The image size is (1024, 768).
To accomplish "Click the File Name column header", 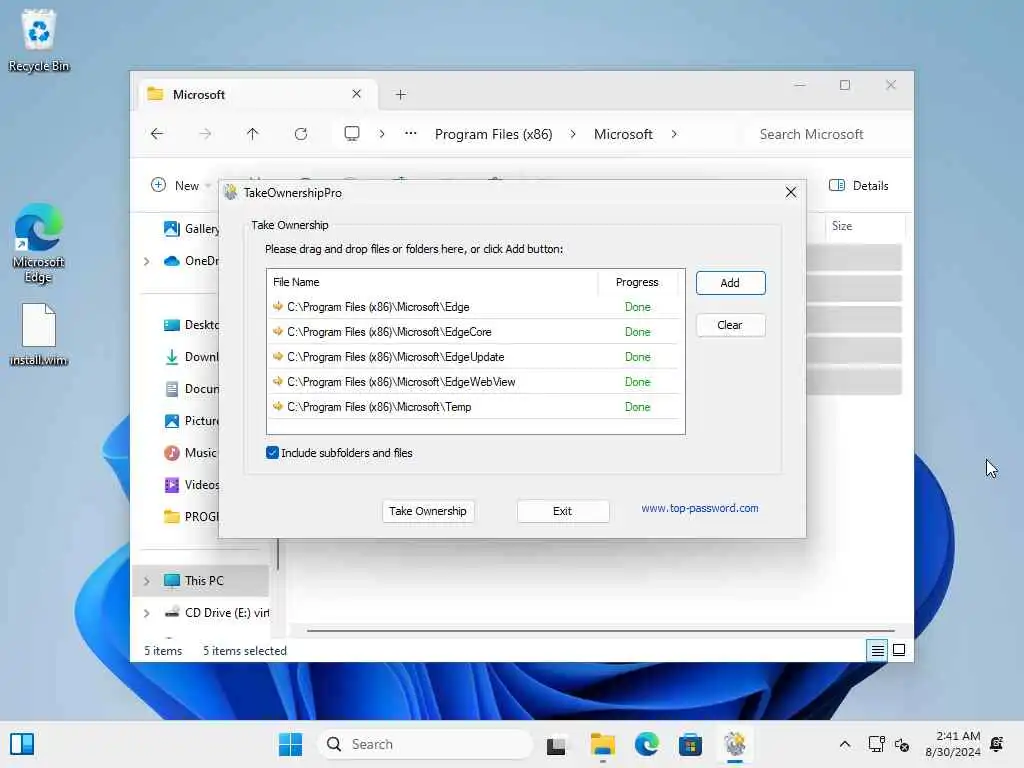I will pyautogui.click(x=432, y=282).
